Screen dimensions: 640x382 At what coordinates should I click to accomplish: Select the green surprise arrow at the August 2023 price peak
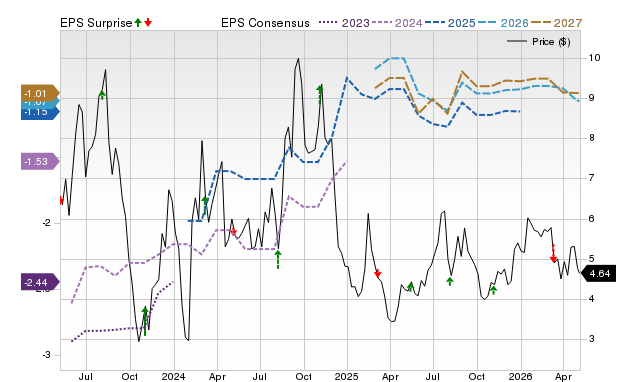coord(102,95)
